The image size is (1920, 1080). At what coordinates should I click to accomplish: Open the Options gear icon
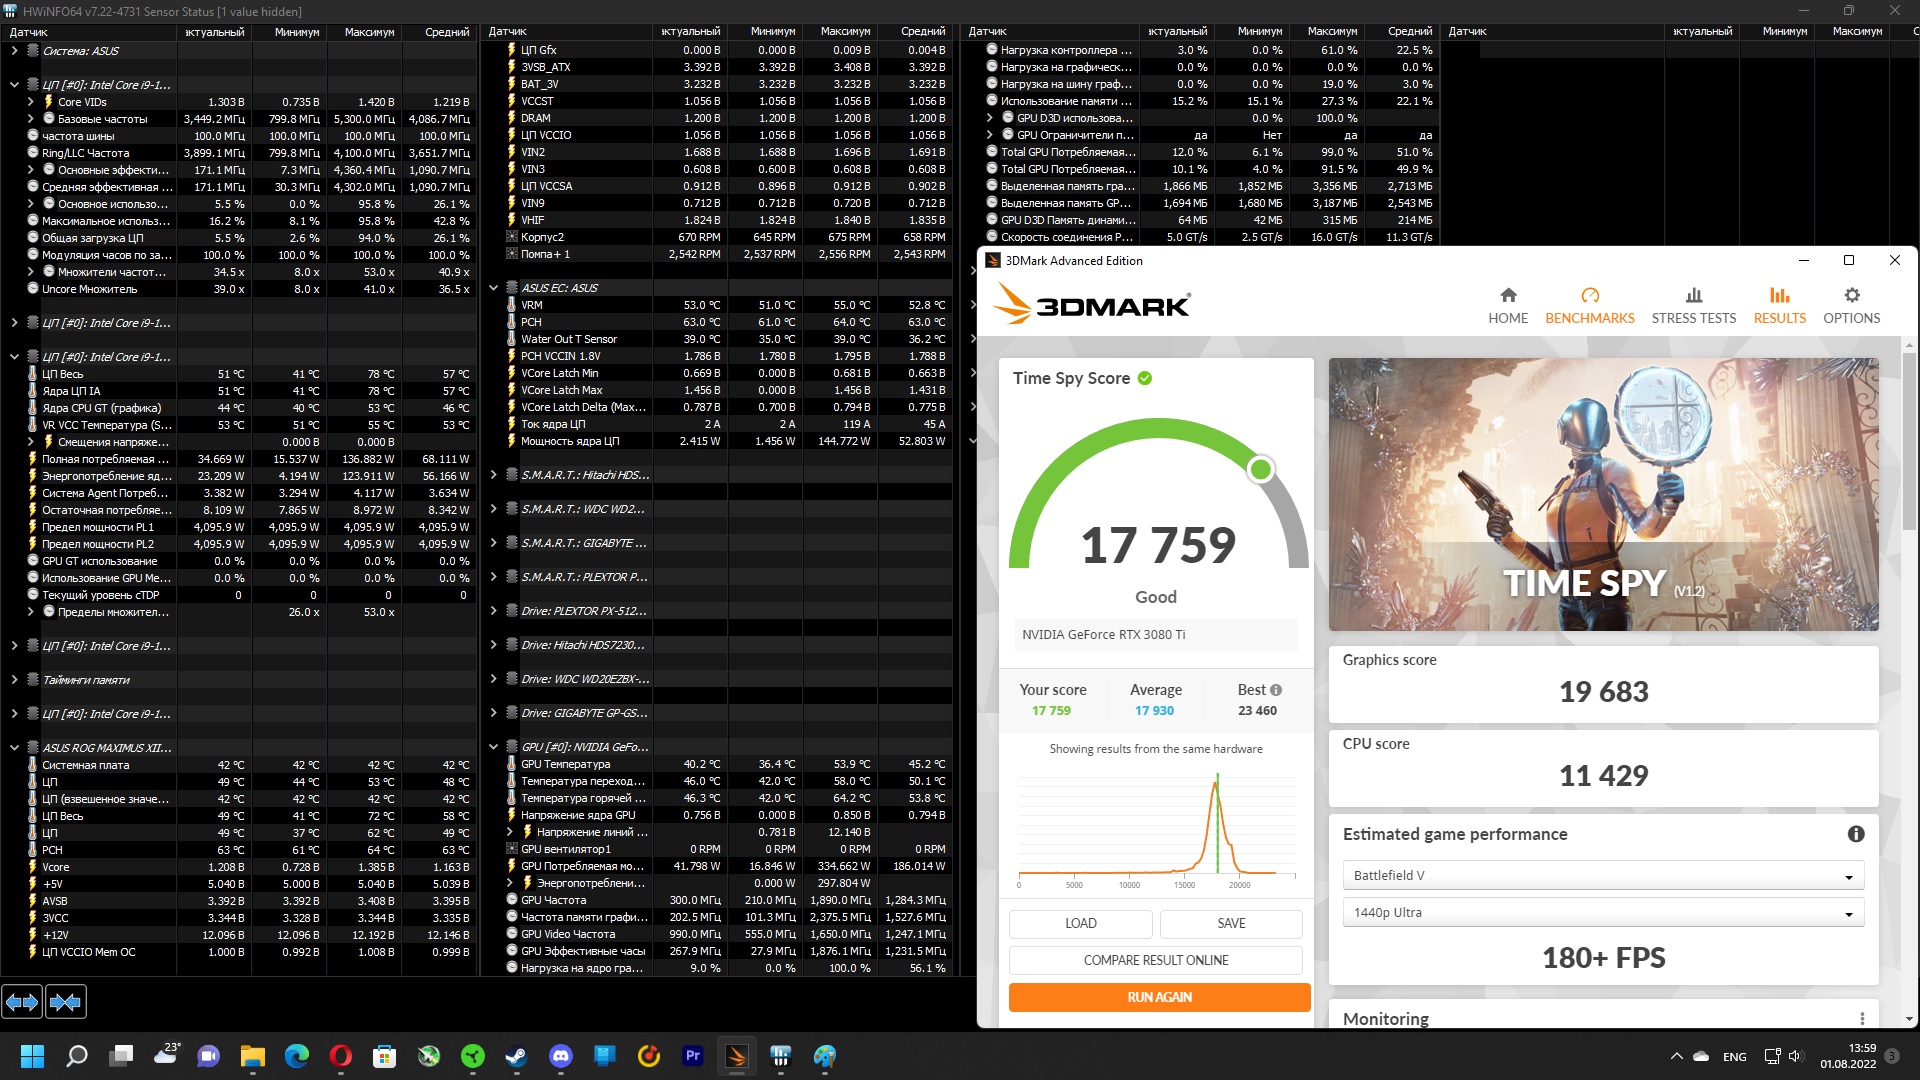pyautogui.click(x=1851, y=296)
